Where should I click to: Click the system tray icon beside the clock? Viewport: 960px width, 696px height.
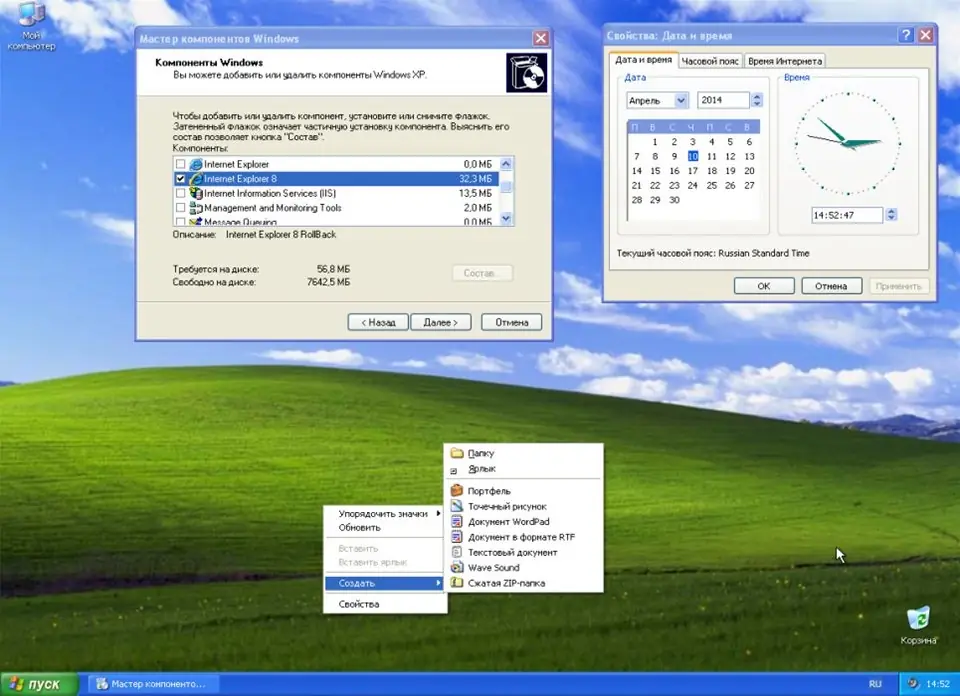click(x=913, y=684)
